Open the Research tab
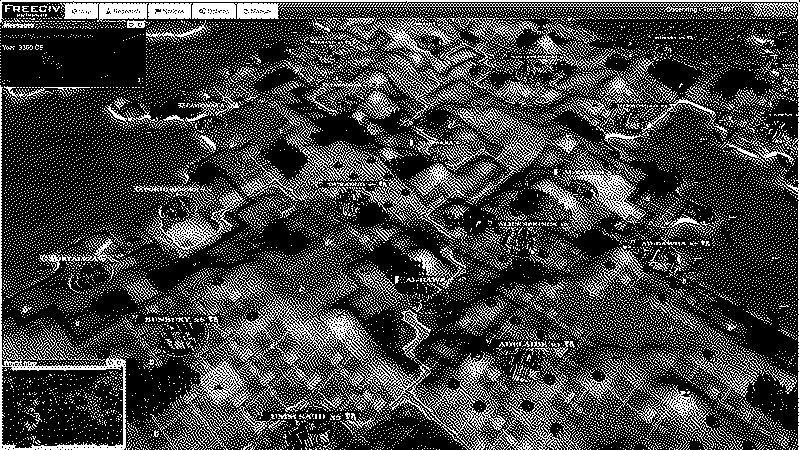 coord(124,10)
